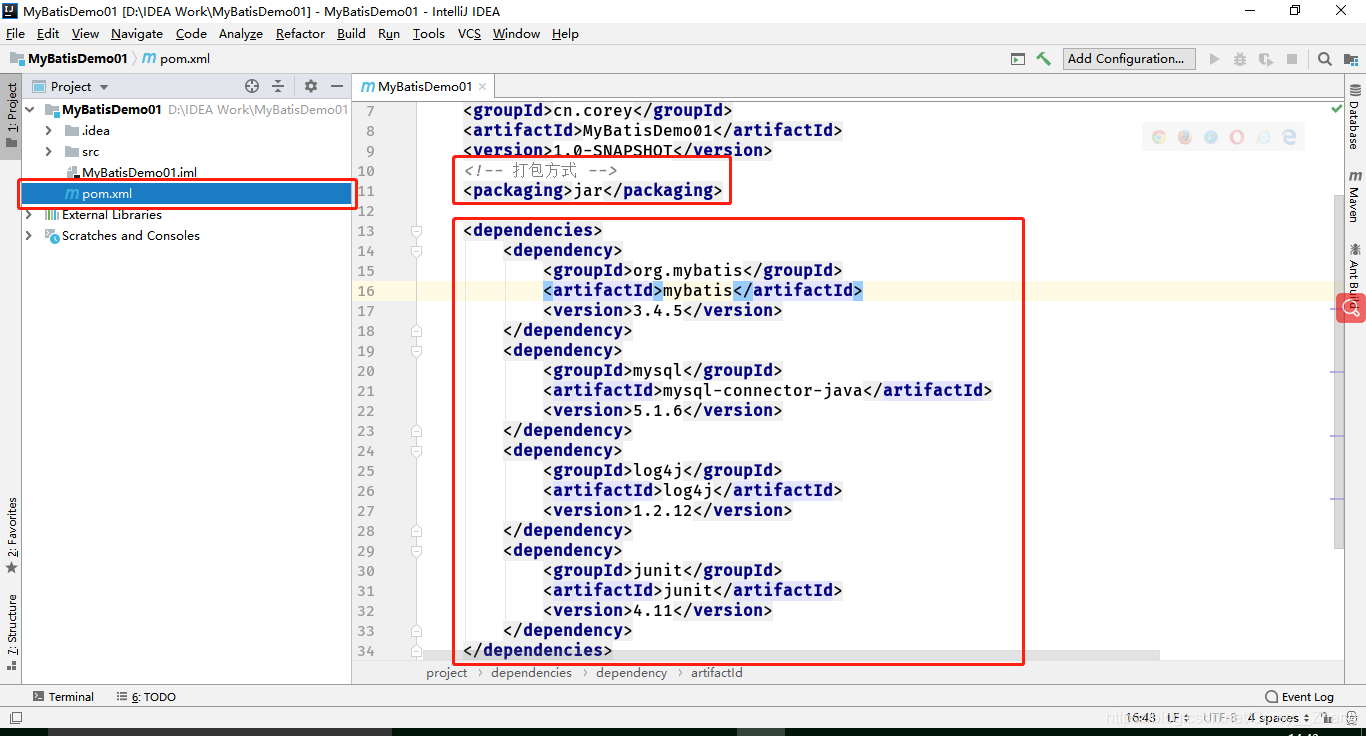Click Collapse All icon in Project panel
The image size is (1366, 736).
(x=278, y=87)
